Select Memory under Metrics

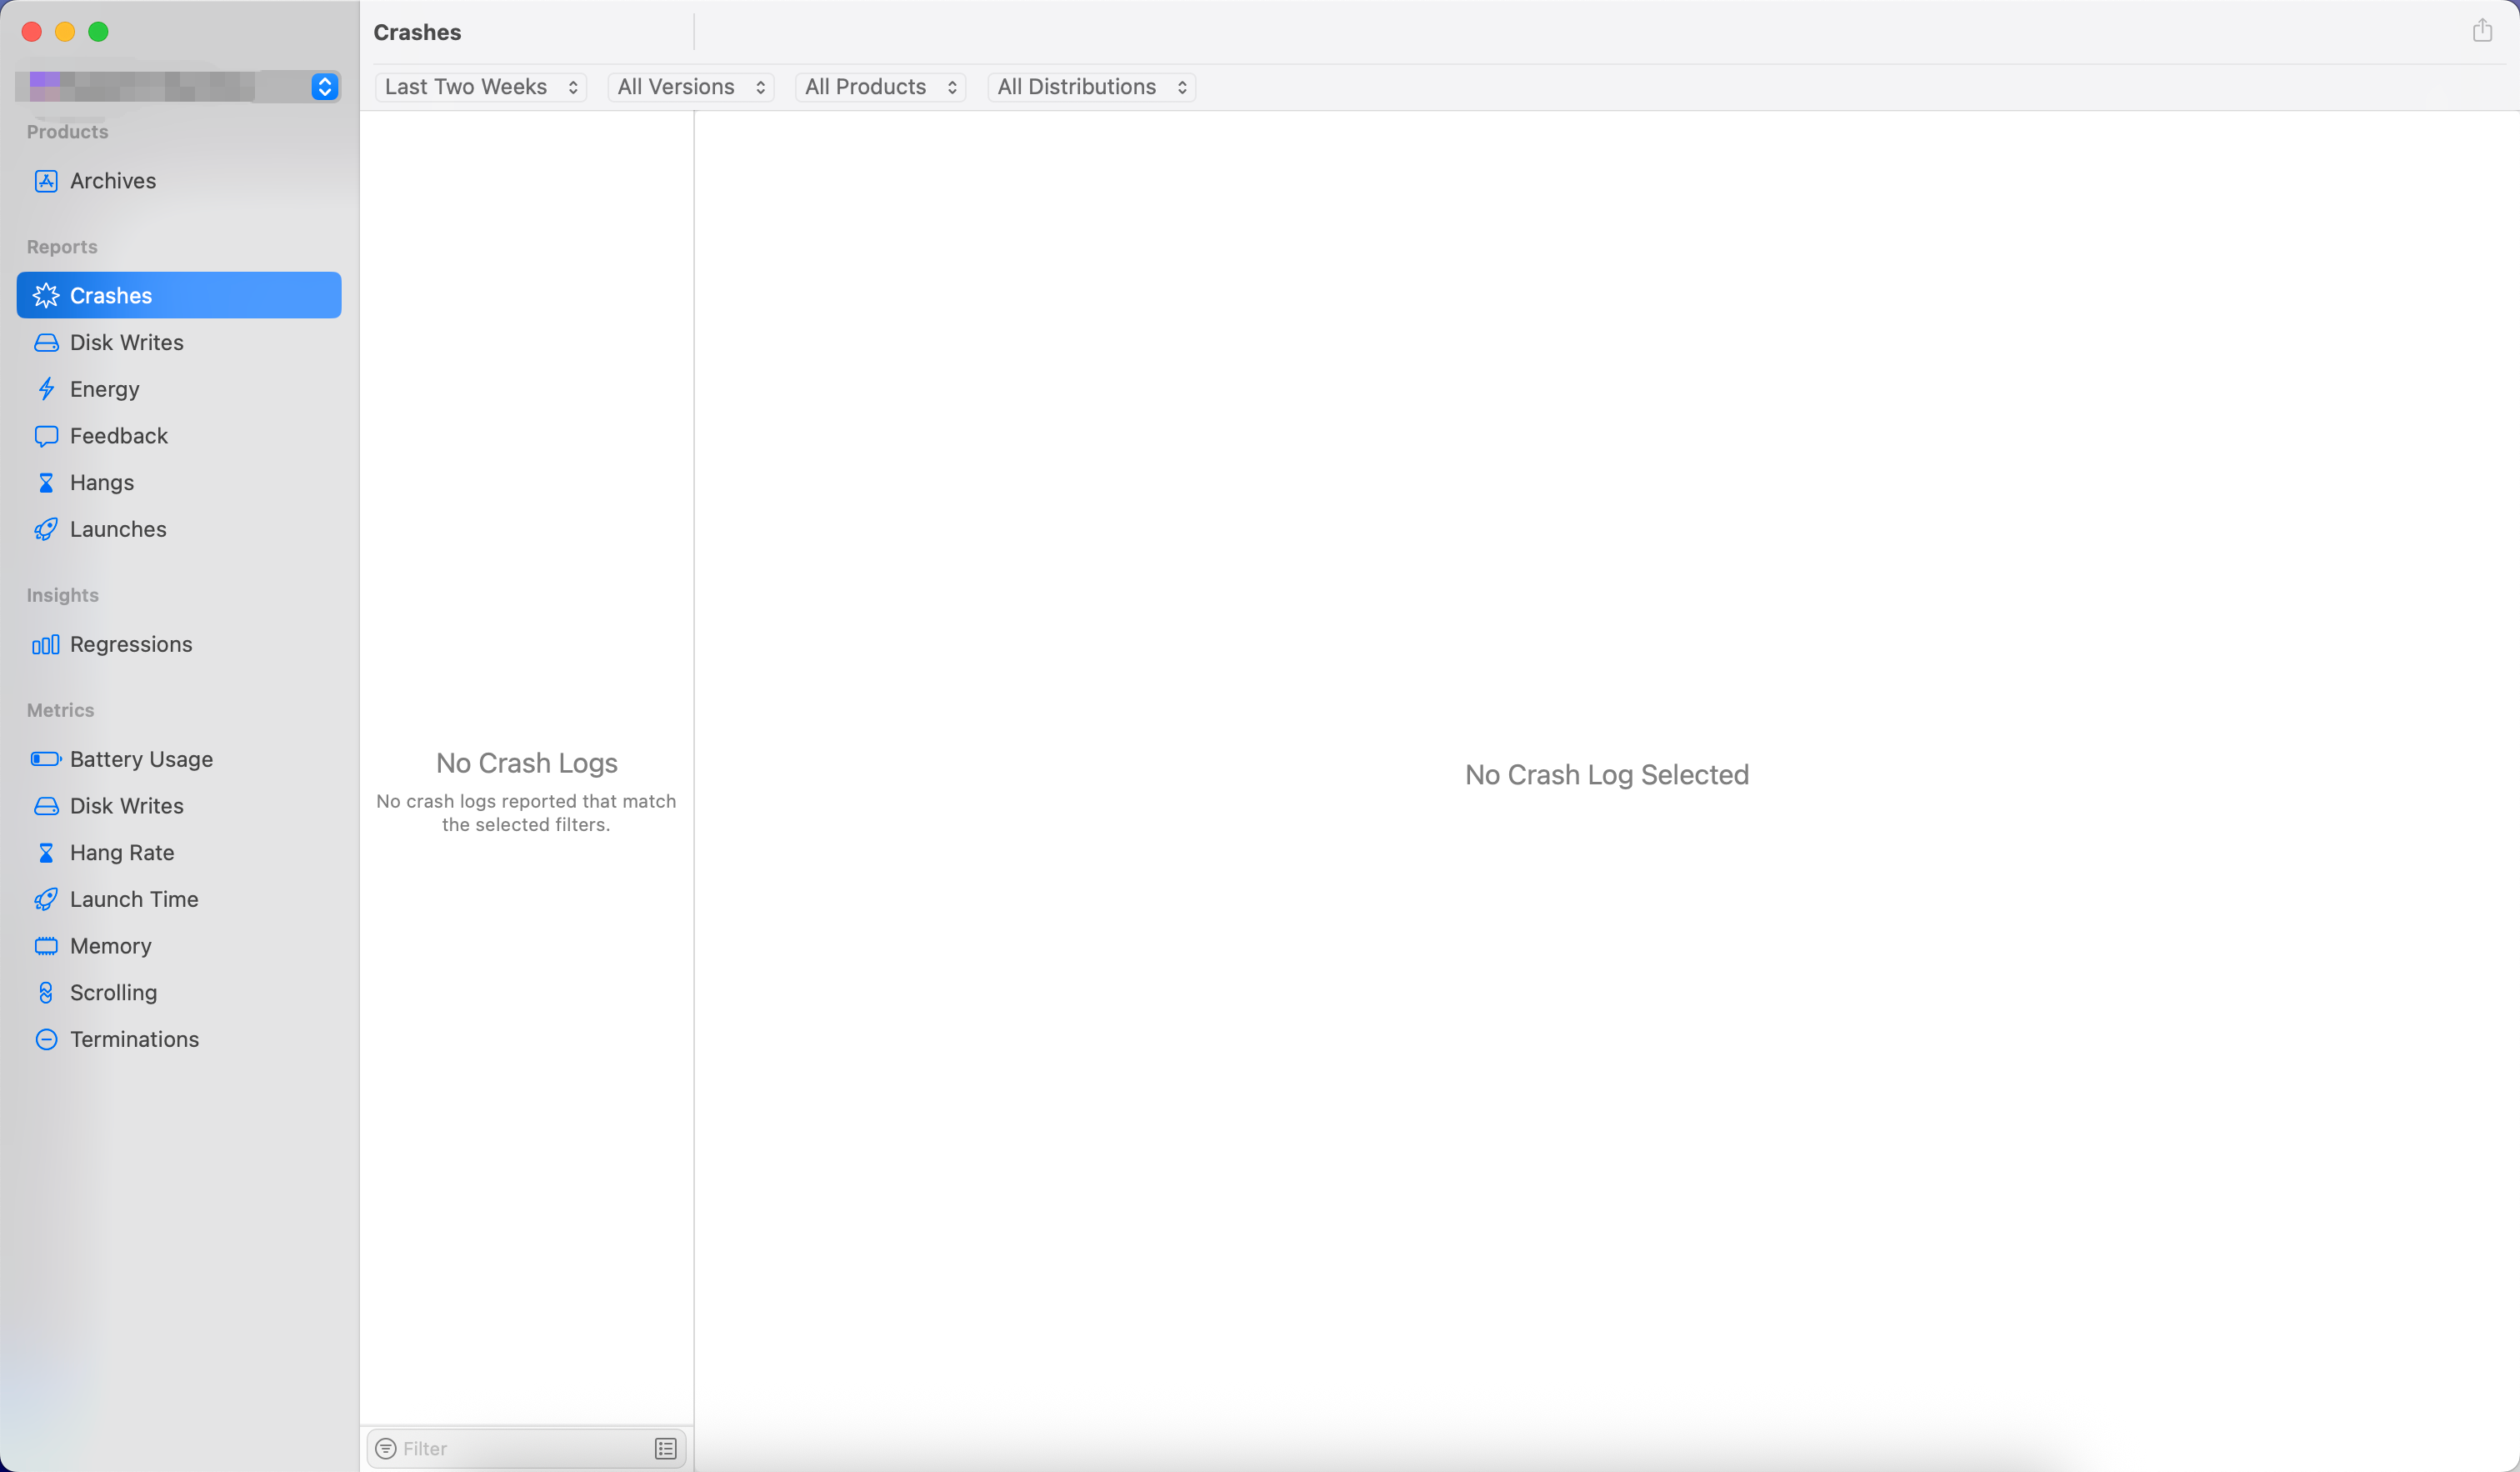(x=110, y=946)
